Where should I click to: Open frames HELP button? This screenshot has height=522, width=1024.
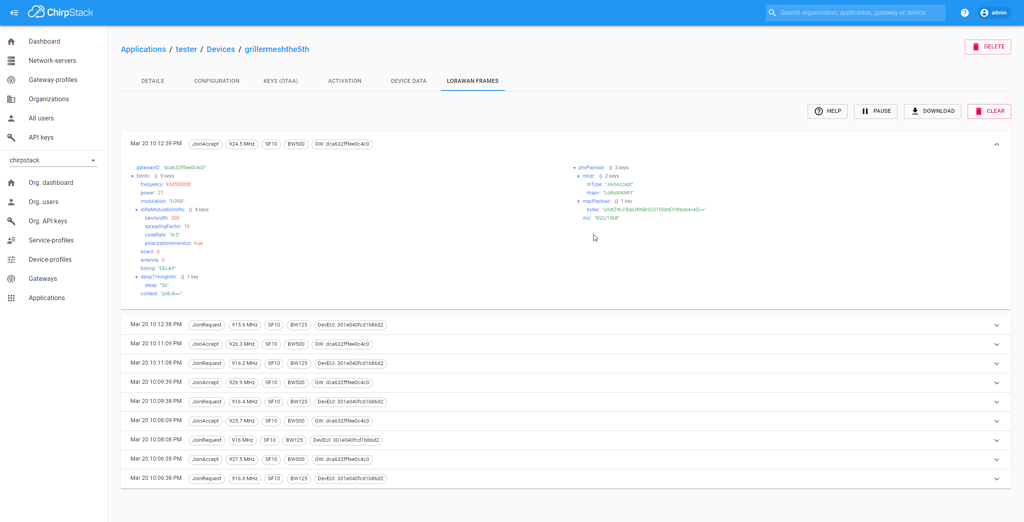coord(827,111)
